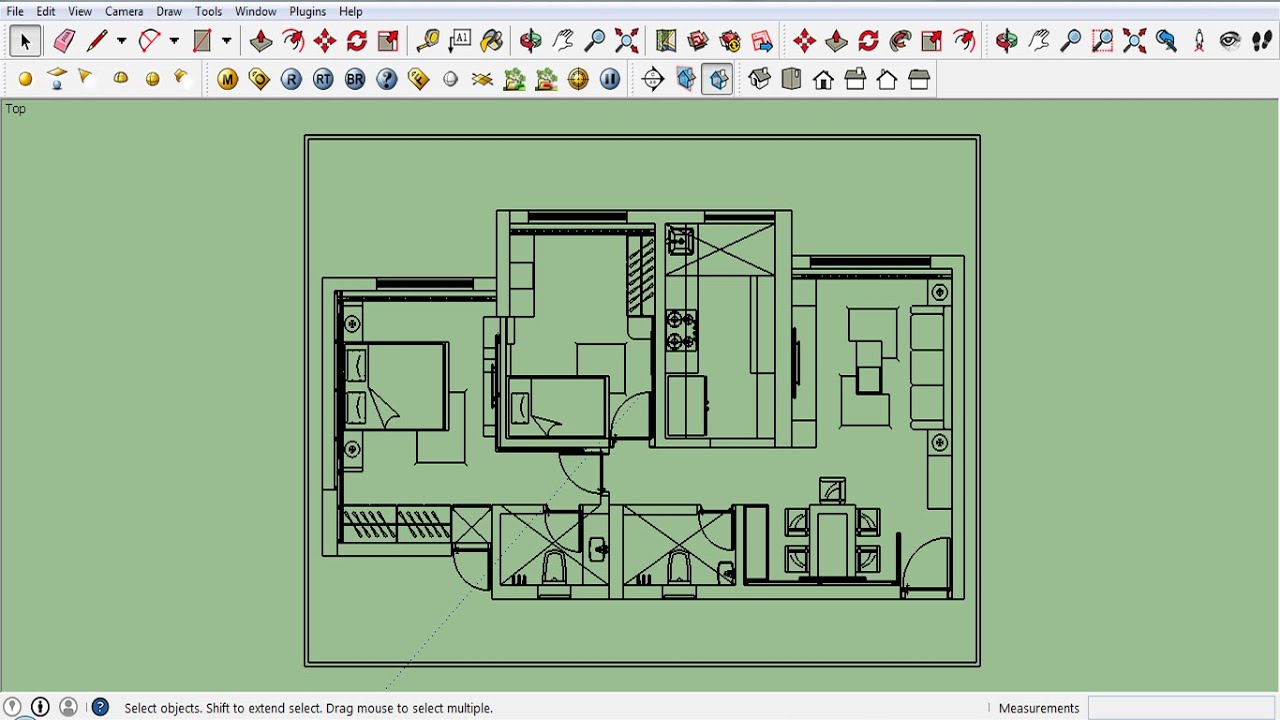
Task: Switch to Iso view
Action: [x=759, y=80]
